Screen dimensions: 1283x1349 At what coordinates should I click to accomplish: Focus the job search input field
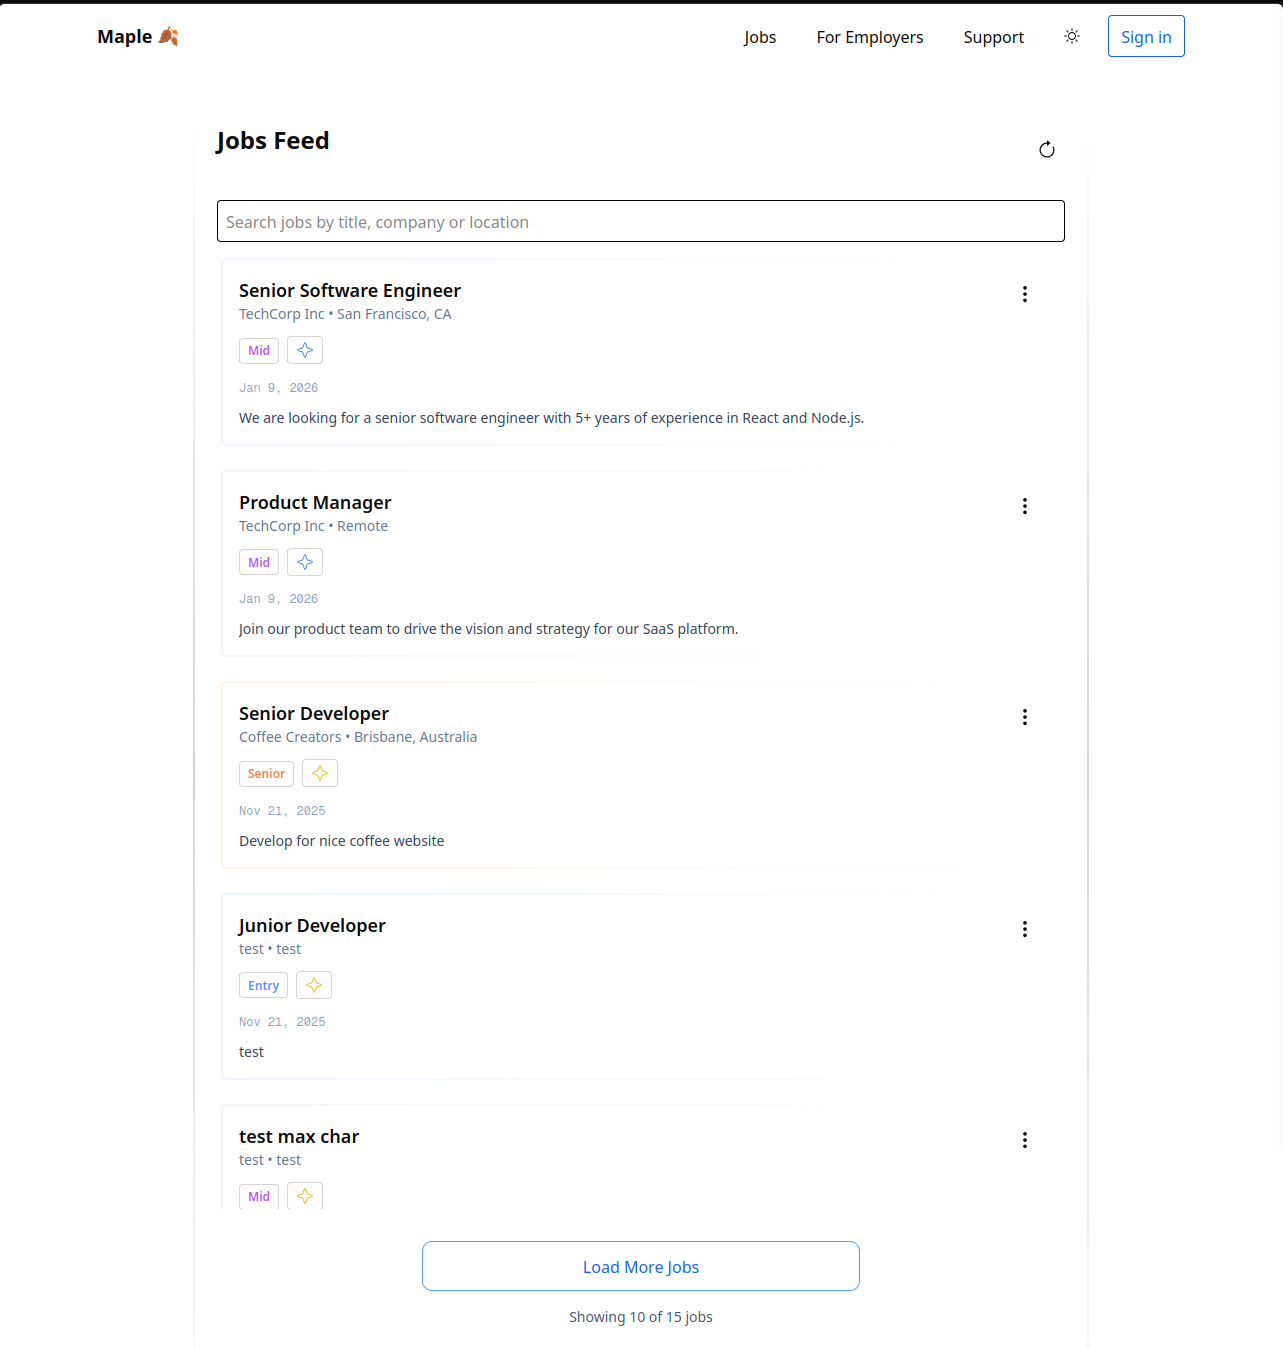[641, 222]
